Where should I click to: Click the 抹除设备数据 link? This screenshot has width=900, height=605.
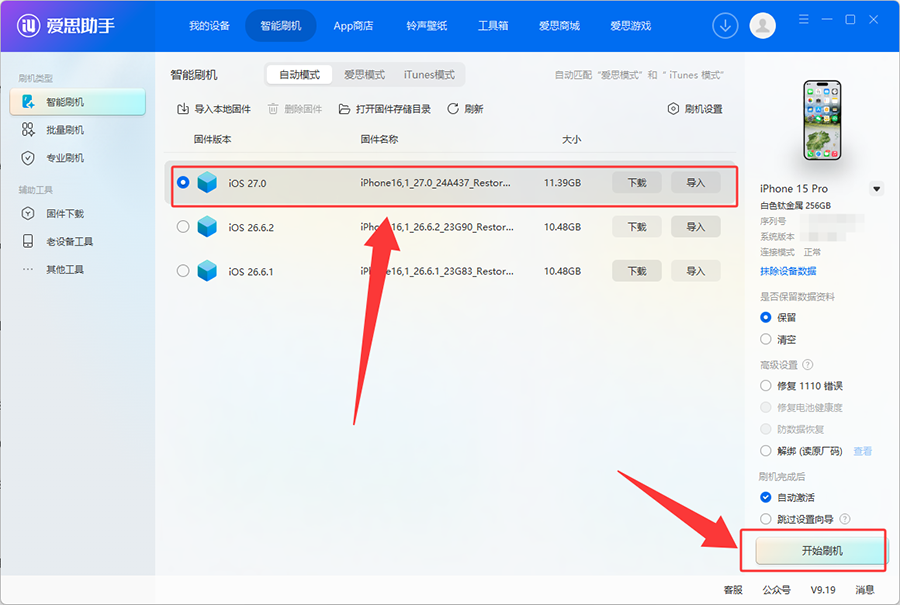[788, 271]
